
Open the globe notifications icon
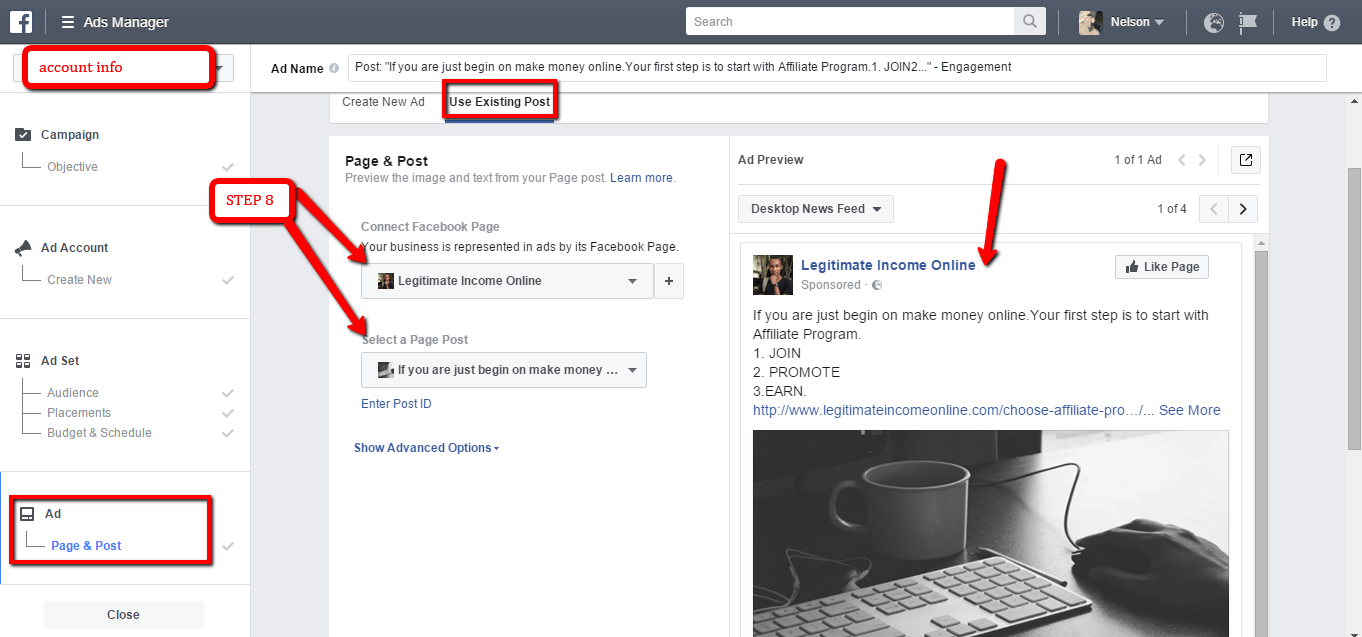click(x=1215, y=22)
